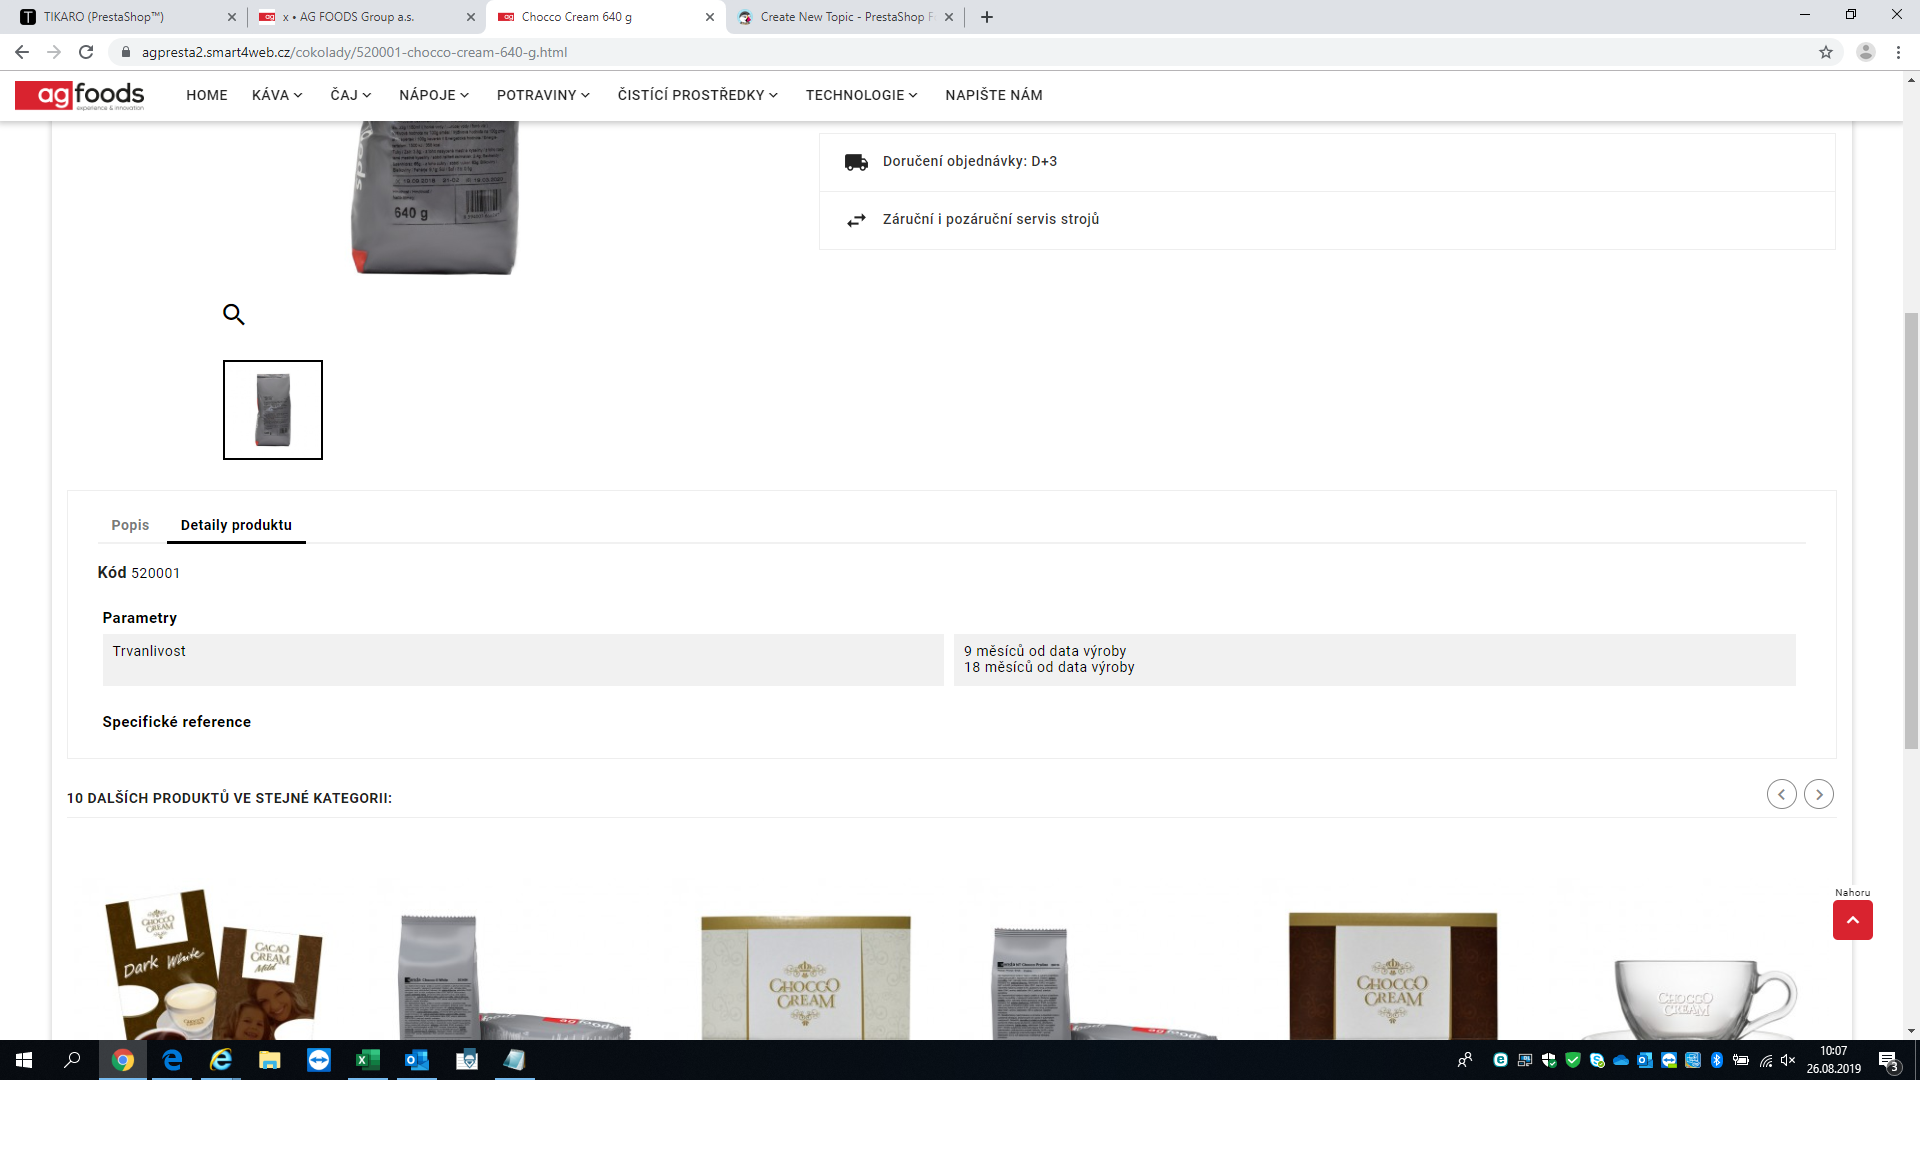This screenshot has height=1152, width=1920.
Task: Open the Chrome profile avatar icon
Action: click(x=1865, y=52)
